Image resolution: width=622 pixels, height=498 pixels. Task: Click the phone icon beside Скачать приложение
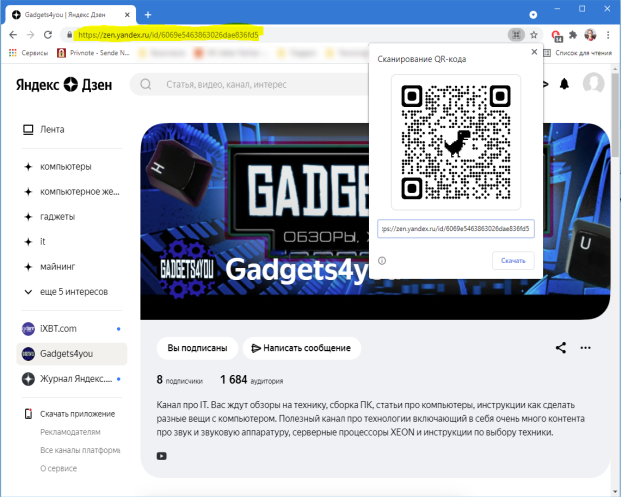tap(28, 414)
